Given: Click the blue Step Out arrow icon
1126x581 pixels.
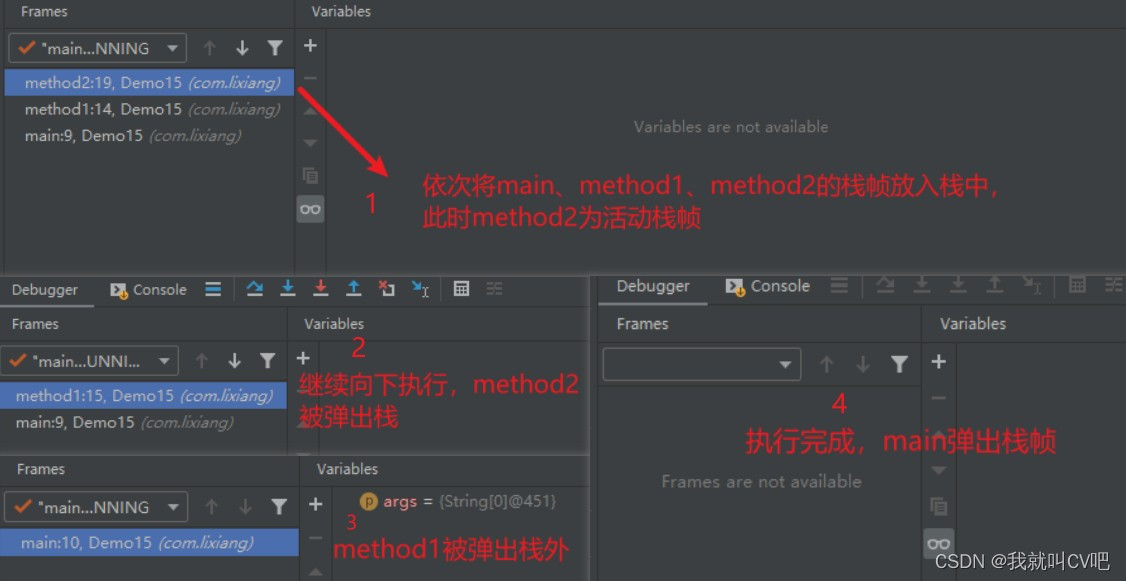Looking at the screenshot, I should [353, 289].
